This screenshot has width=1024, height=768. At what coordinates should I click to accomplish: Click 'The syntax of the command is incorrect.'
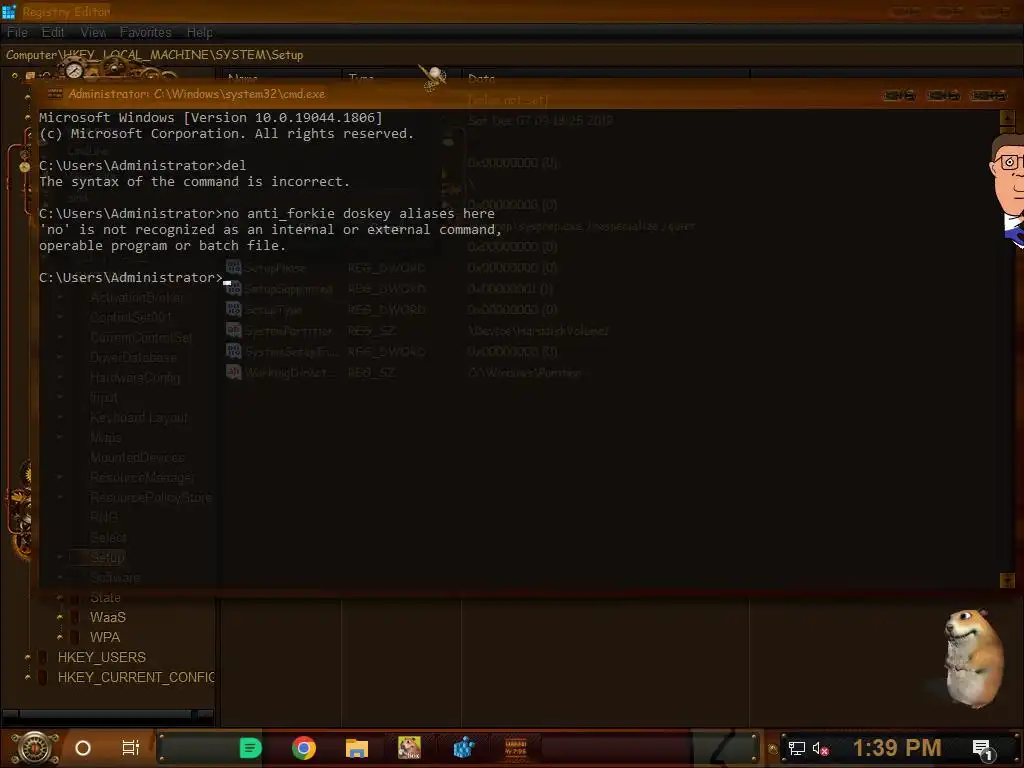point(194,182)
